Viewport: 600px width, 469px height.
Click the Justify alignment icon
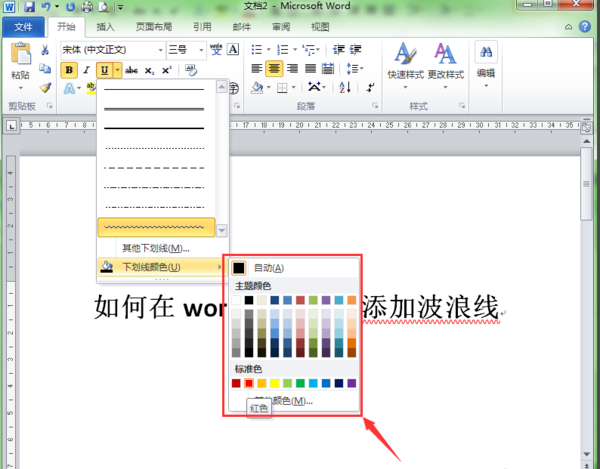click(310, 68)
